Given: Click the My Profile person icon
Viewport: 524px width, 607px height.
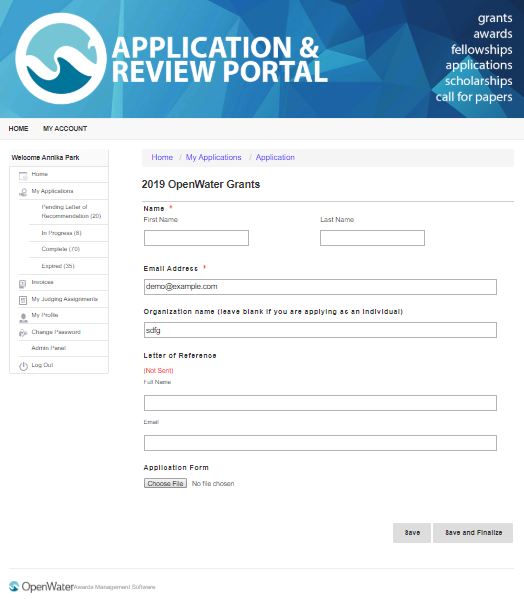Looking at the screenshot, I should coord(23,317).
